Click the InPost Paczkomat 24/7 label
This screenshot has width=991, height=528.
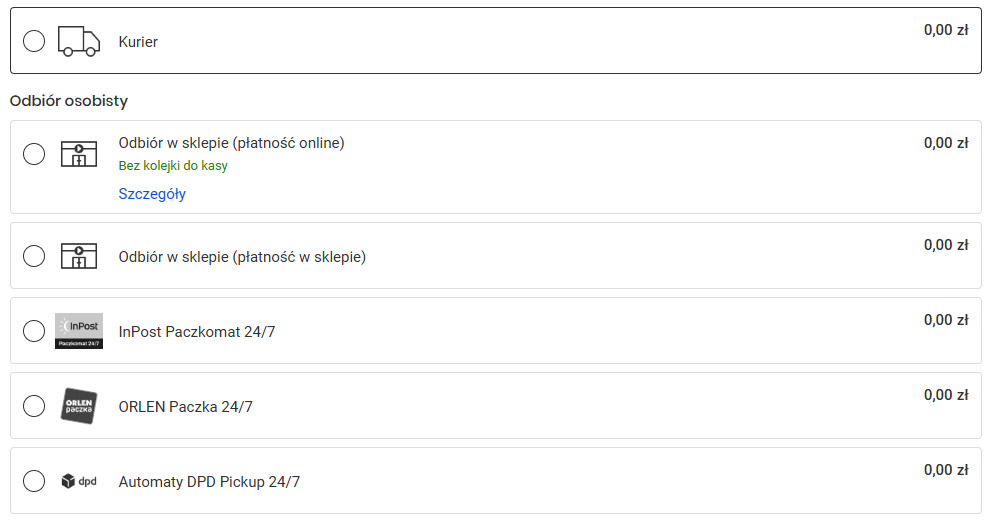pos(197,332)
